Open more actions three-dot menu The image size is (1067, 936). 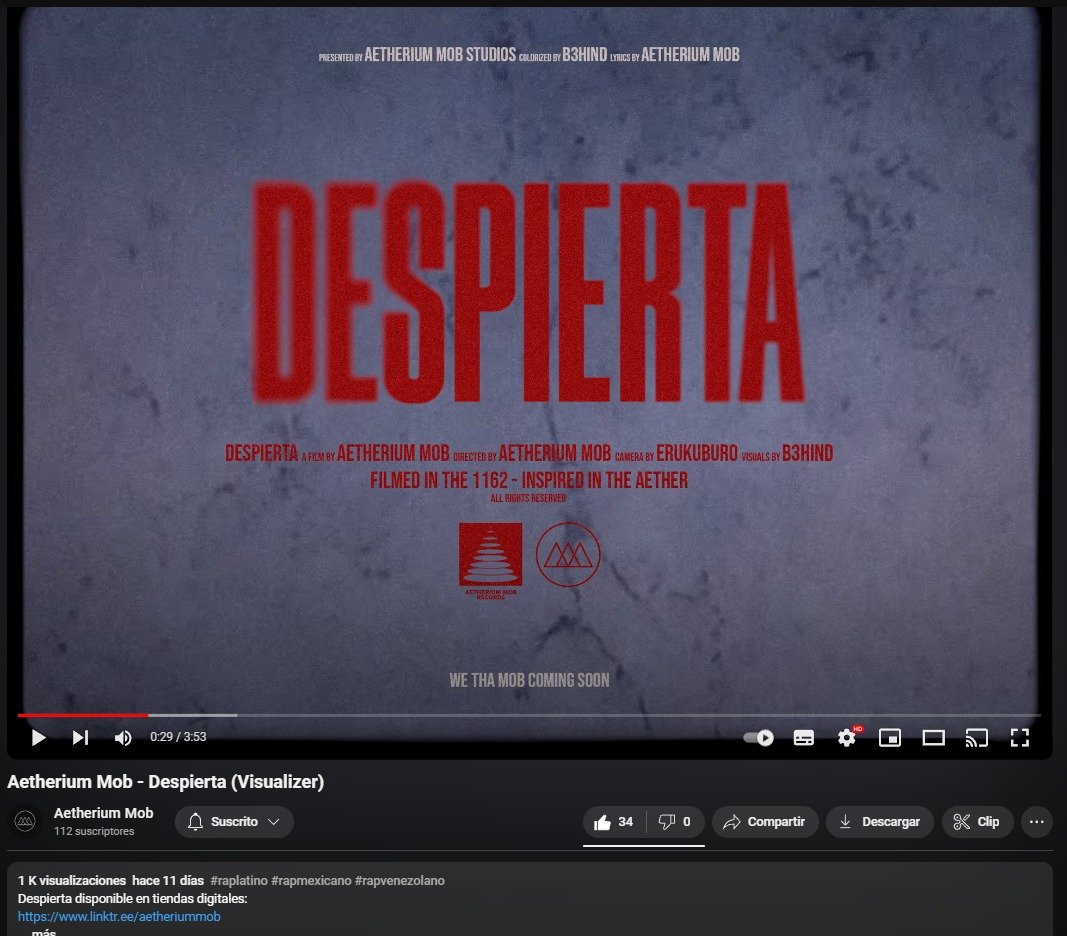point(1036,822)
